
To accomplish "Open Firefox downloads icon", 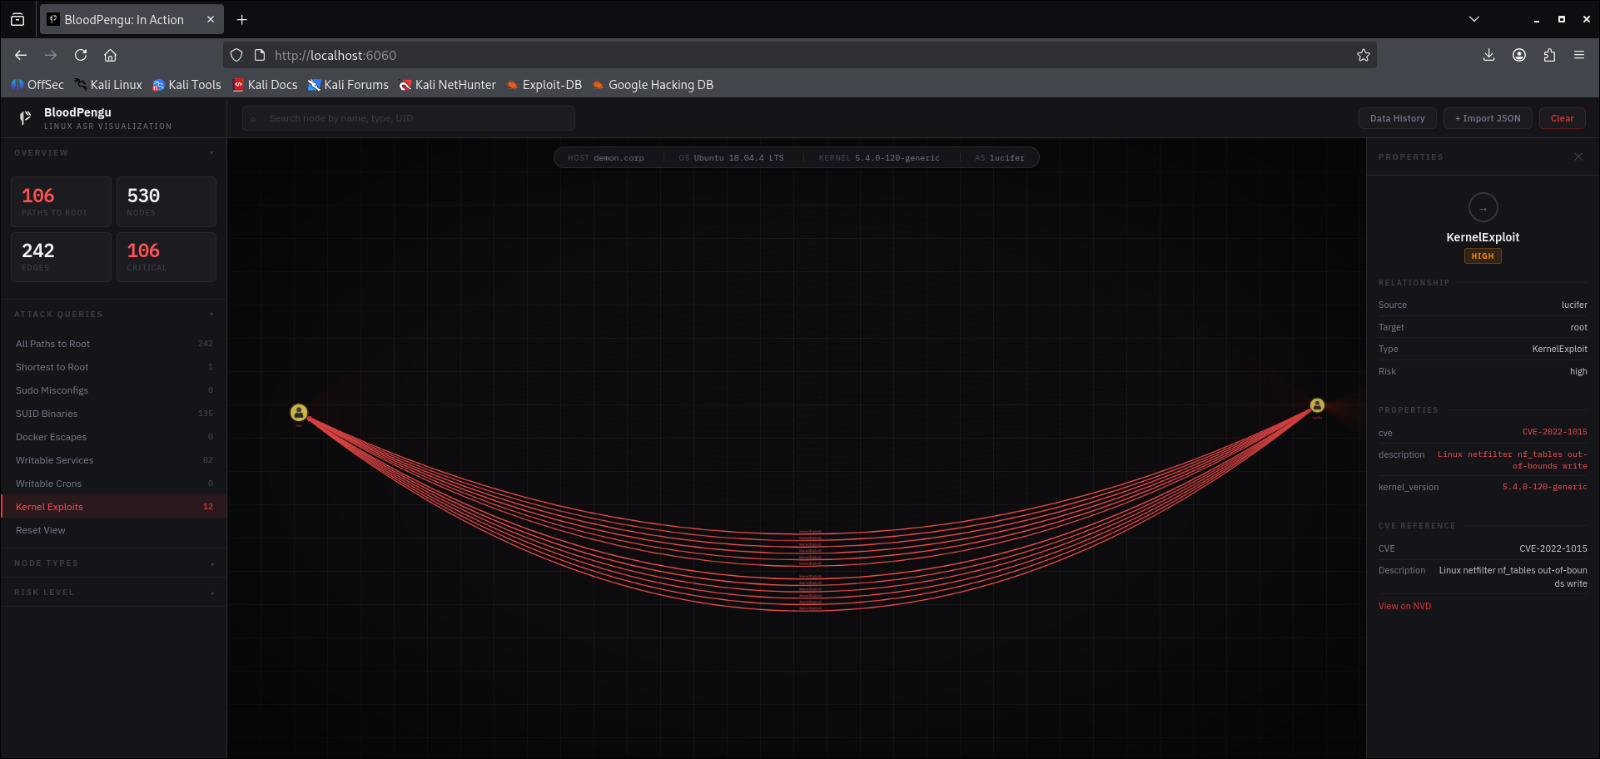I will tap(1489, 55).
